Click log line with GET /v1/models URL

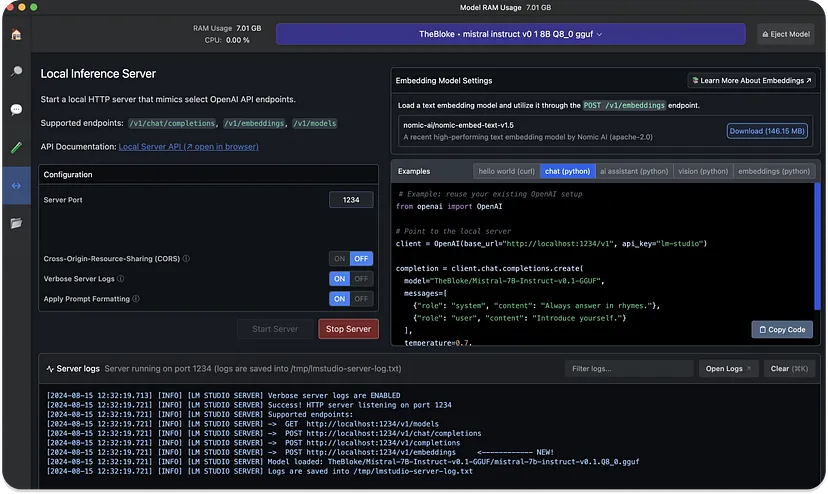(243, 424)
